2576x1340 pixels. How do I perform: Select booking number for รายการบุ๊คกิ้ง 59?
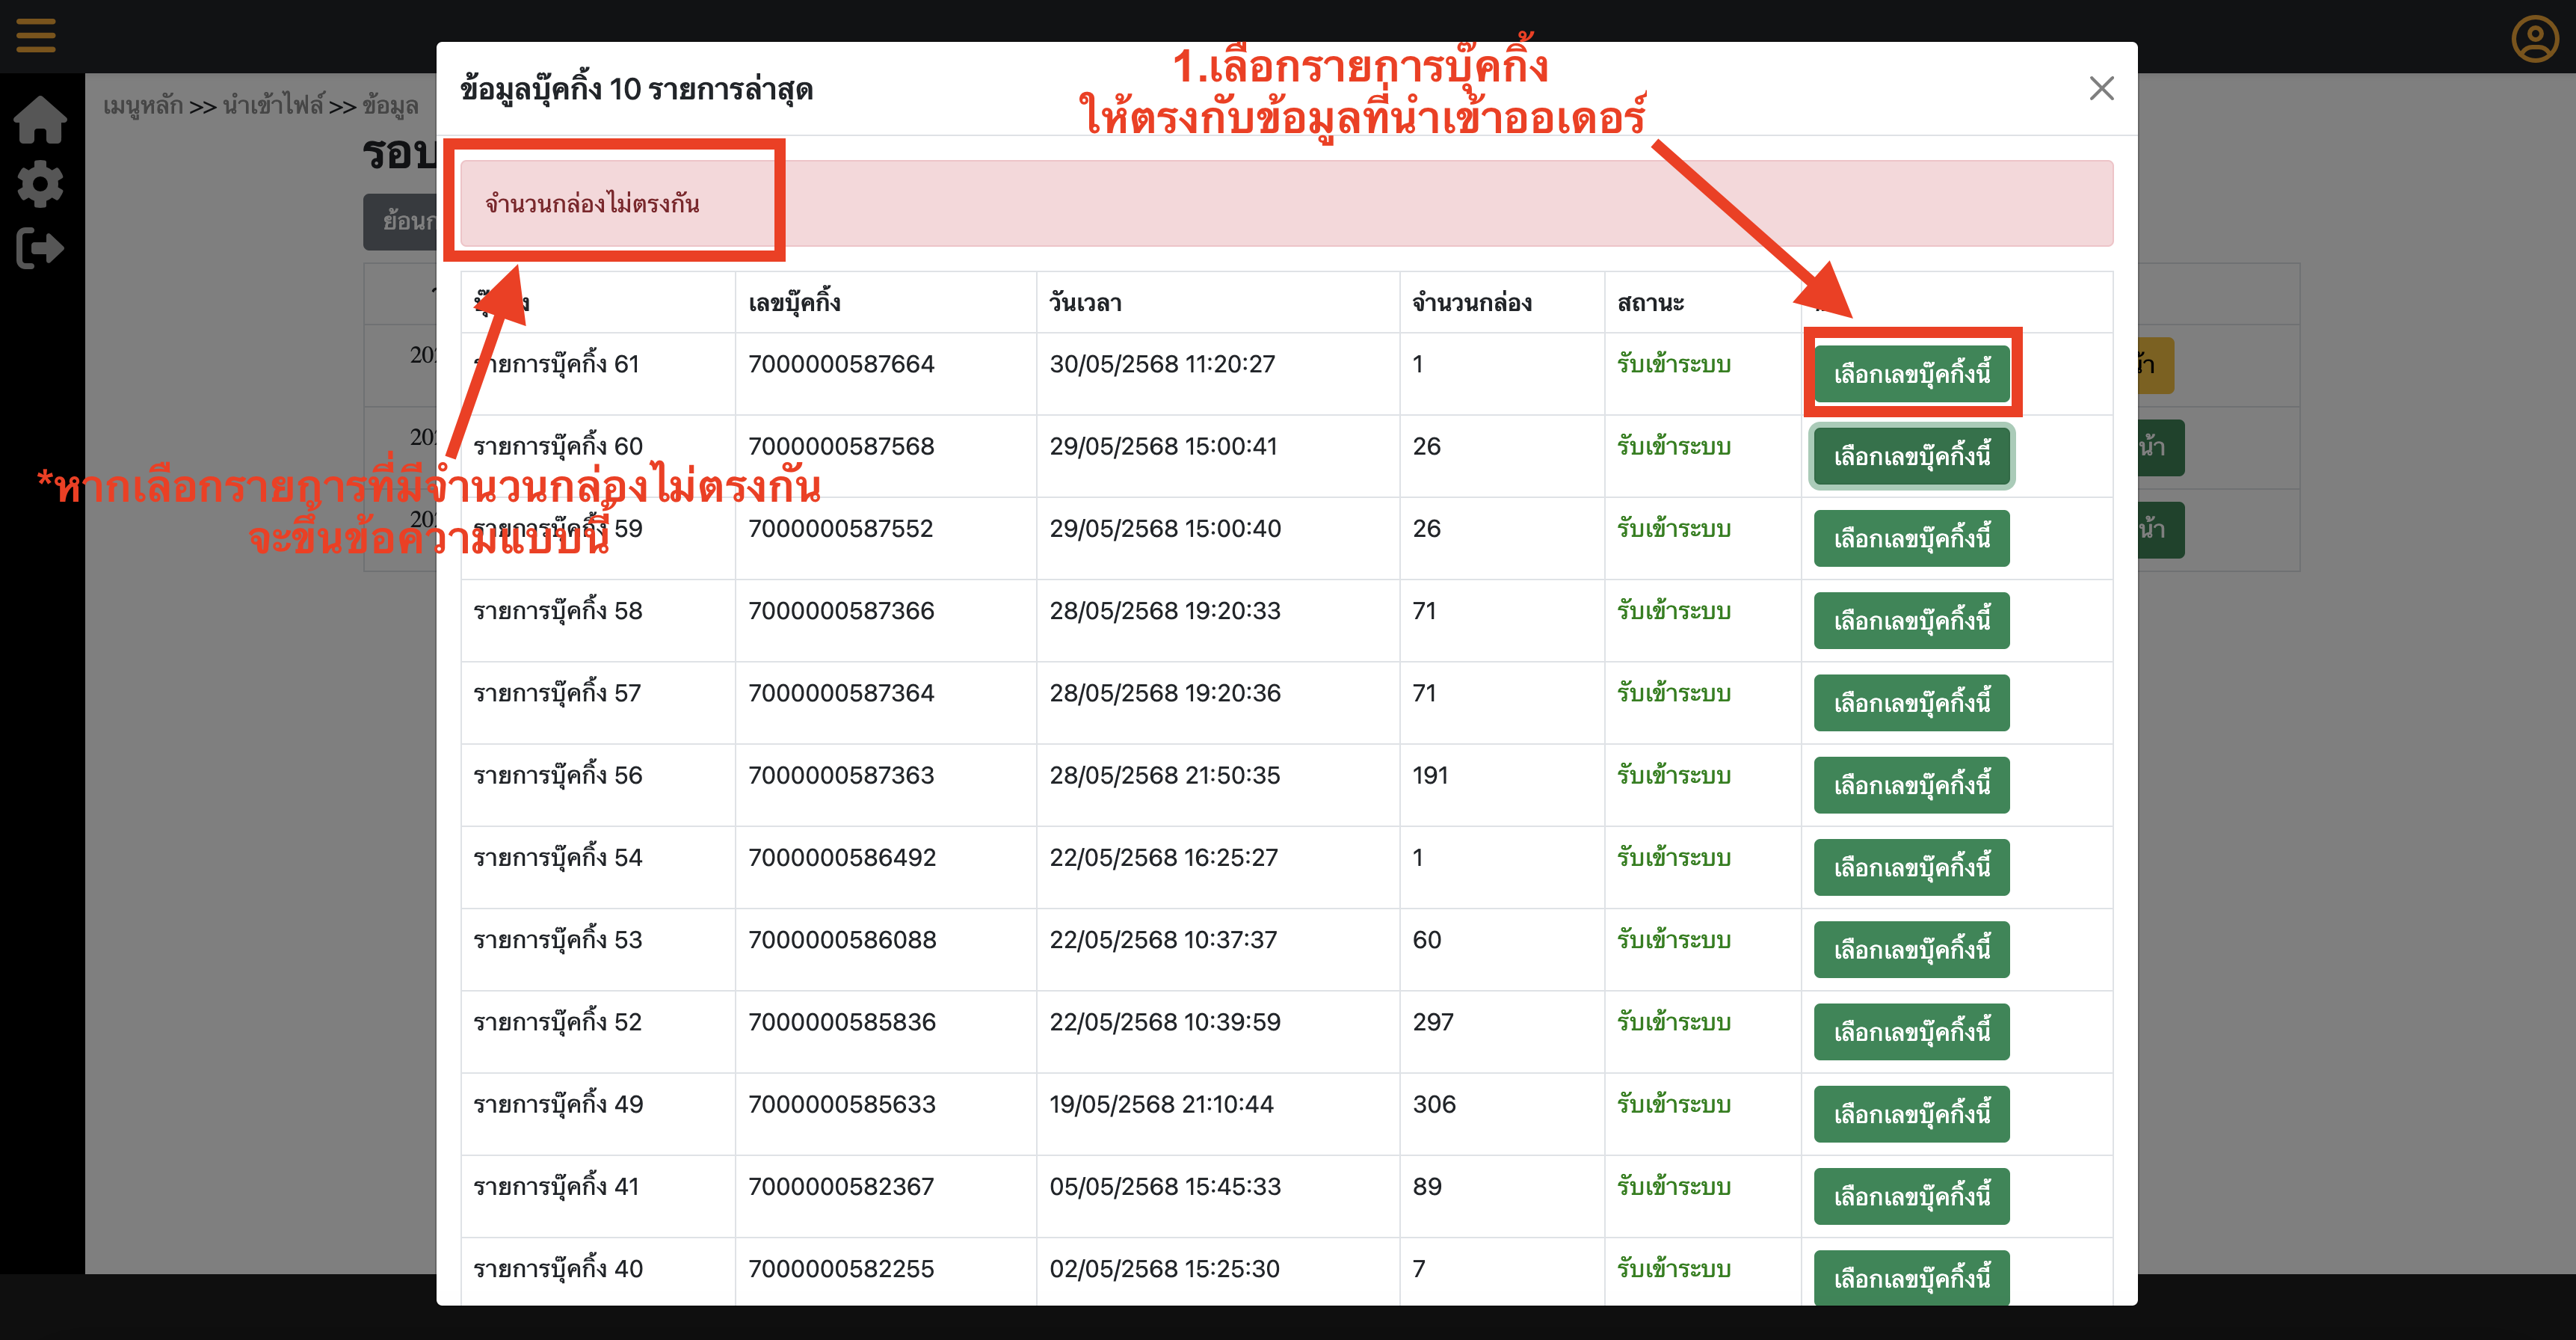point(1911,539)
